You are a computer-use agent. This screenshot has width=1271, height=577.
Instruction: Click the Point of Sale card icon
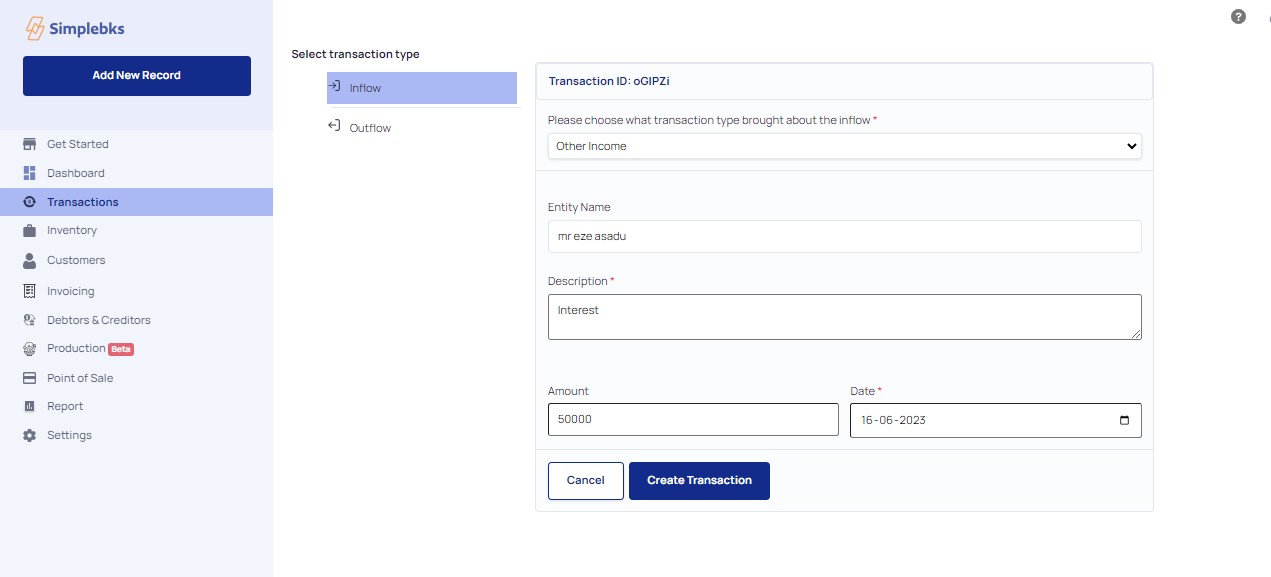tap(29, 378)
